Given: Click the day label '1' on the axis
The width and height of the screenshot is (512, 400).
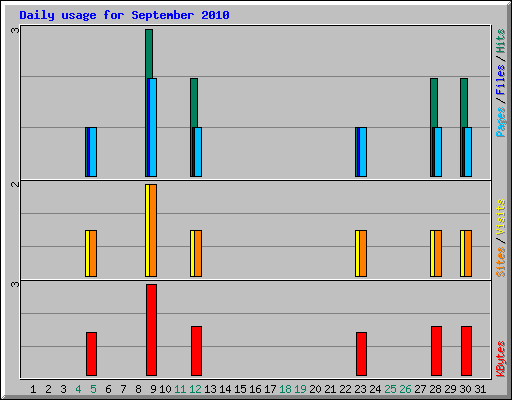Looking at the screenshot, I should coord(33,389).
